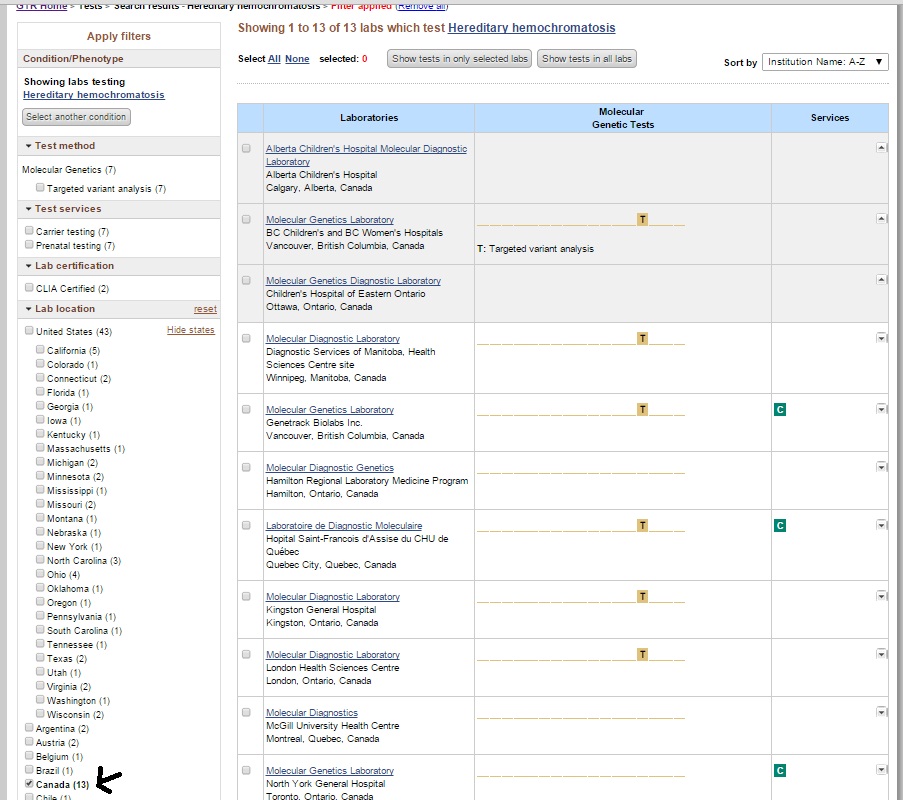
Task: Check the Carrier testing filter
Action: point(29,231)
